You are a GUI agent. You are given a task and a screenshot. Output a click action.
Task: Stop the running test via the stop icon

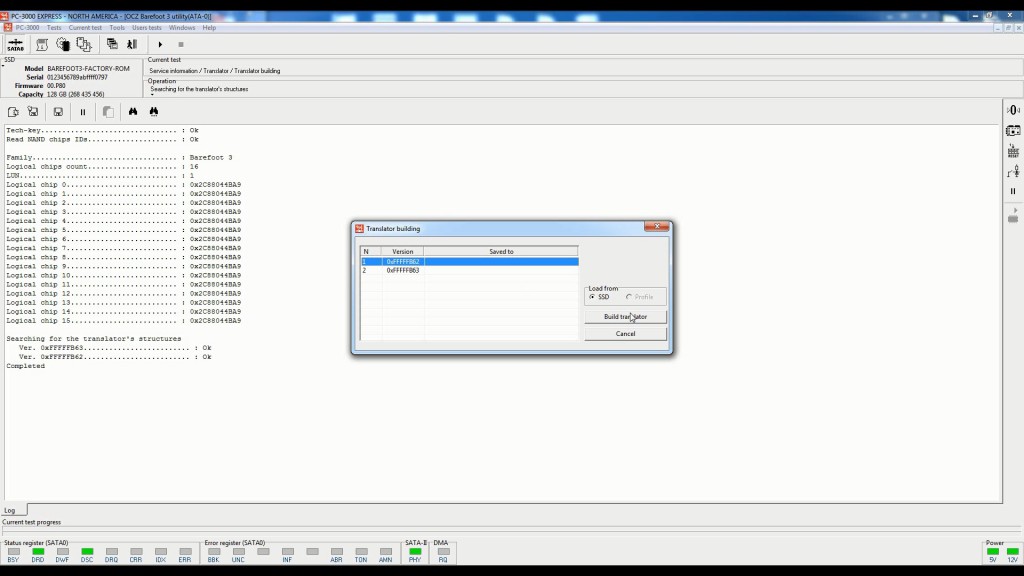[x=182, y=44]
